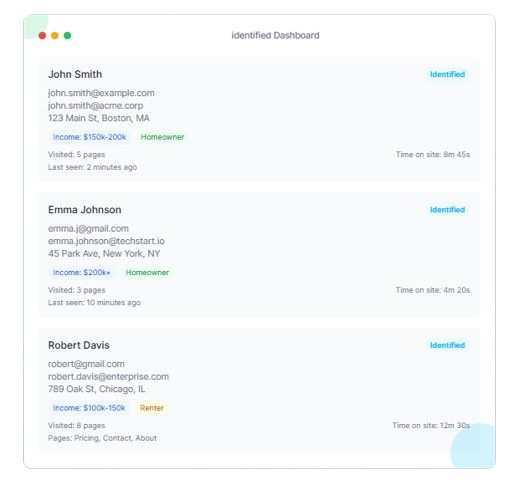Click the Renter tag

point(152,408)
